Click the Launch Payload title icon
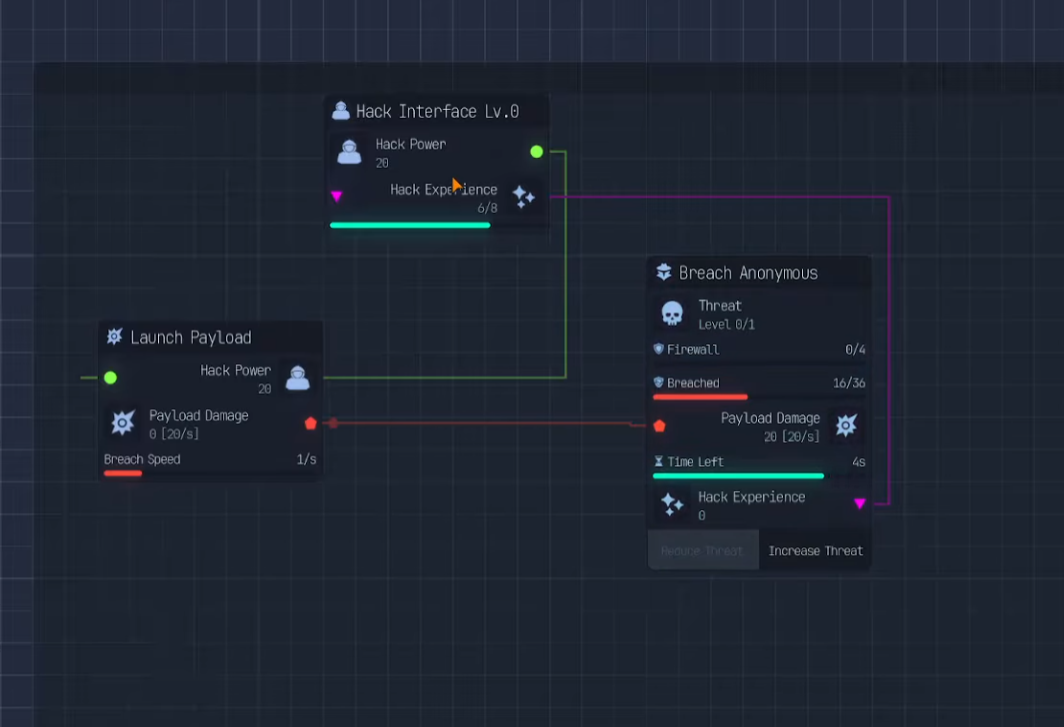Image resolution: width=1064 pixels, height=727 pixels. 114,337
